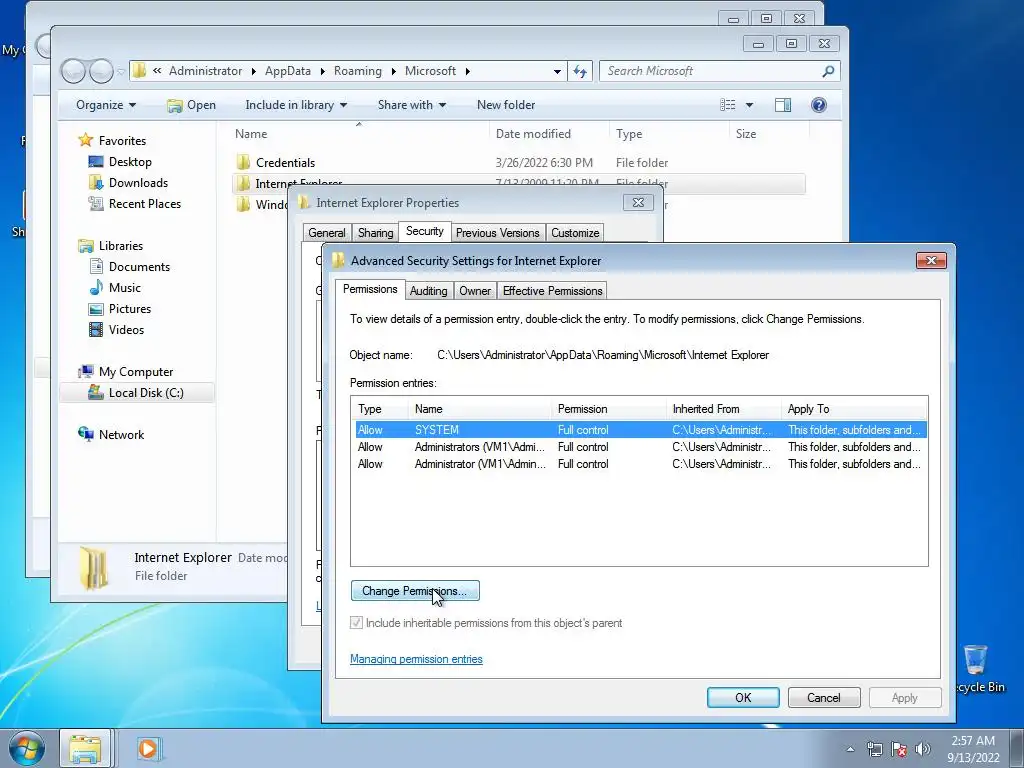The width and height of the screenshot is (1024, 768).
Task: Select the Administrators (VM1\Admi... permission entry
Action: click(639, 447)
